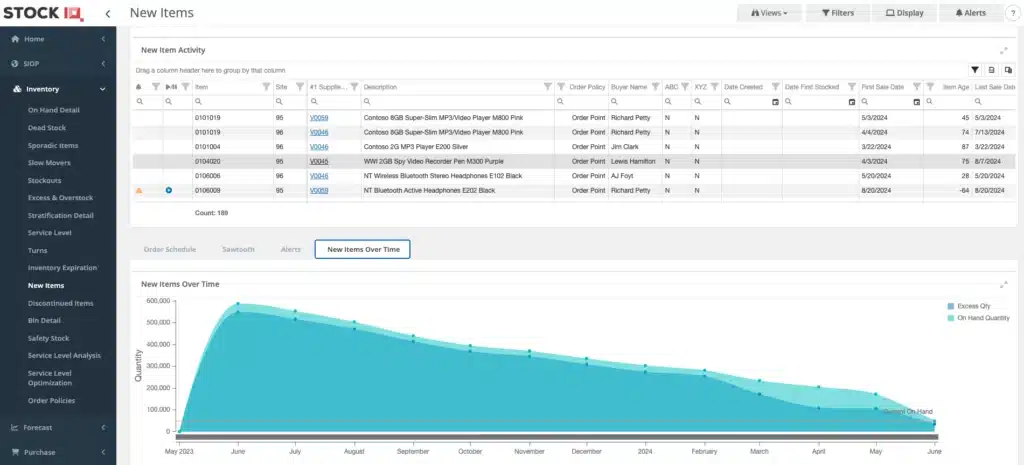
Task: Click the grid filter funnel toolbar icon
Action: pyautogui.click(x=974, y=70)
